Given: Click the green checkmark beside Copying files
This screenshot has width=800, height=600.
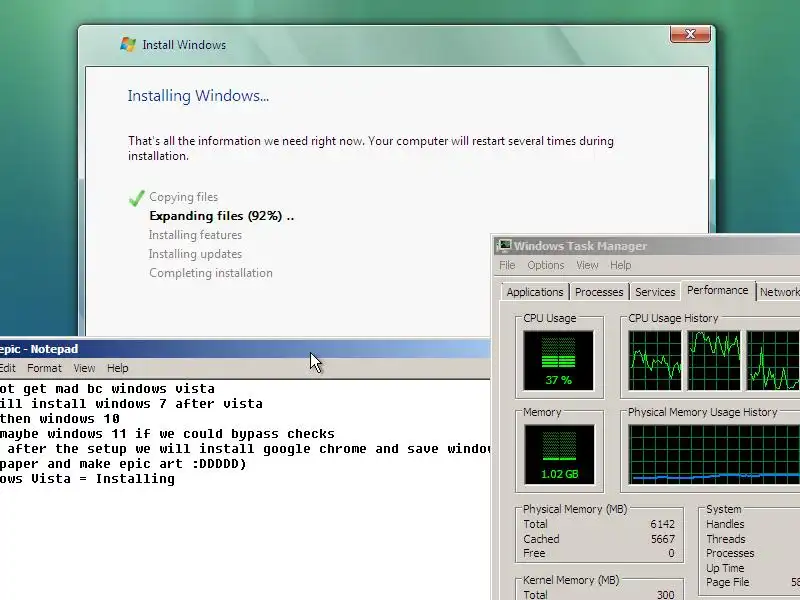Looking at the screenshot, I should (136, 197).
